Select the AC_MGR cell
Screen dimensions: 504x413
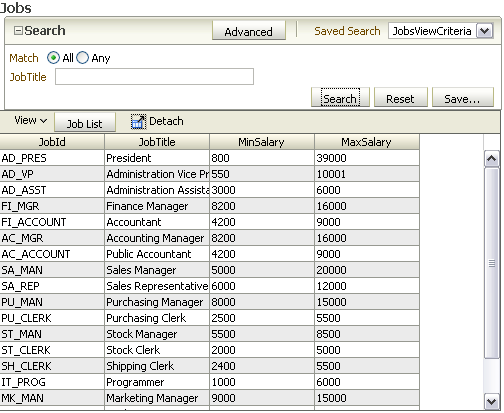pos(52,238)
